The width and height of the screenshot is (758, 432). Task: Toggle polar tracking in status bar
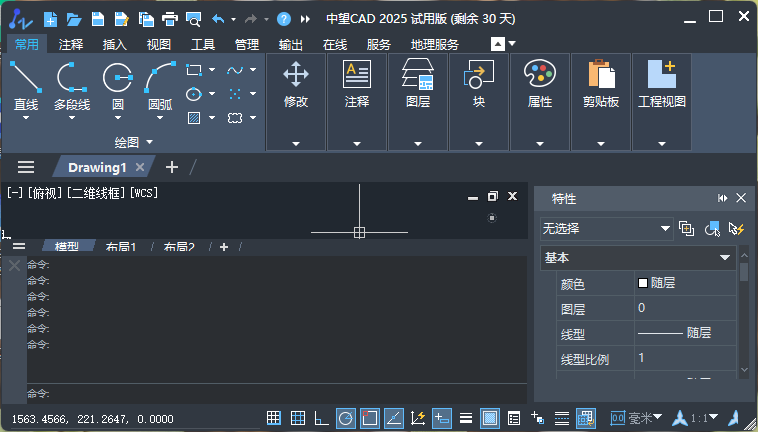[x=345, y=418]
